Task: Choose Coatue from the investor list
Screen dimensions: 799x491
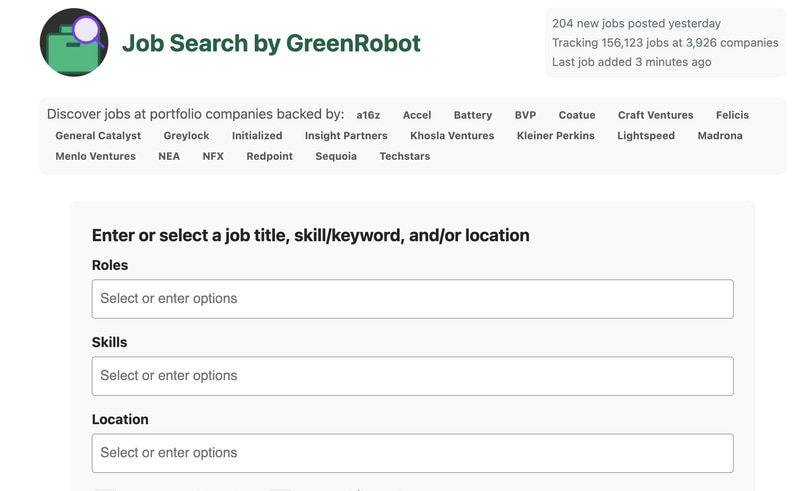Action: click(577, 115)
